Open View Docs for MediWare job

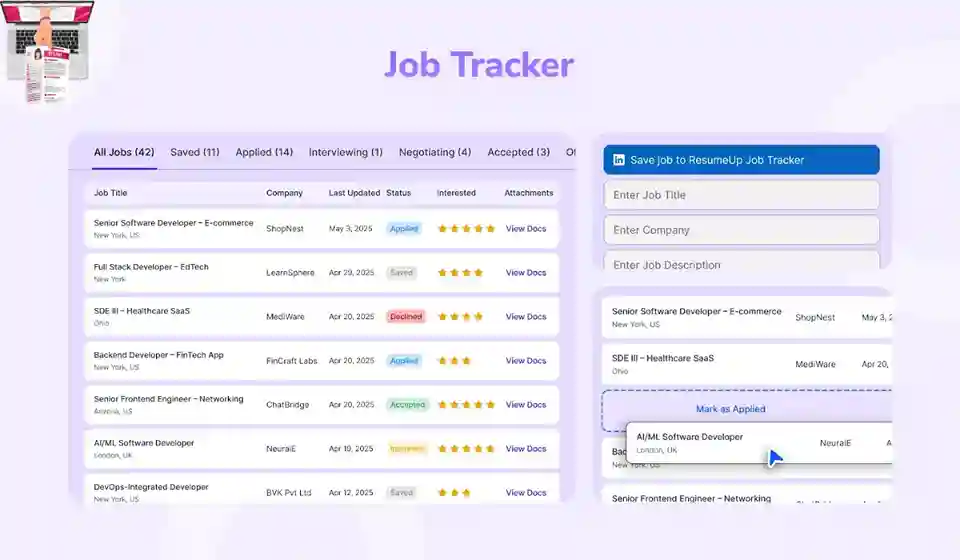525,316
